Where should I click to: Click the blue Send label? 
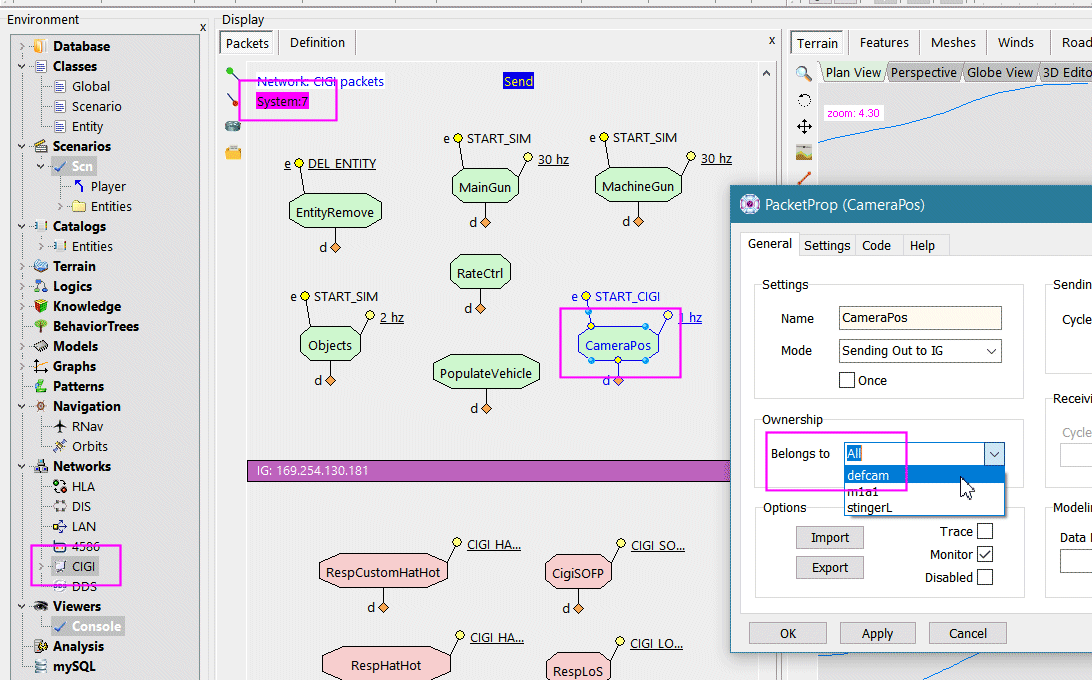point(518,81)
